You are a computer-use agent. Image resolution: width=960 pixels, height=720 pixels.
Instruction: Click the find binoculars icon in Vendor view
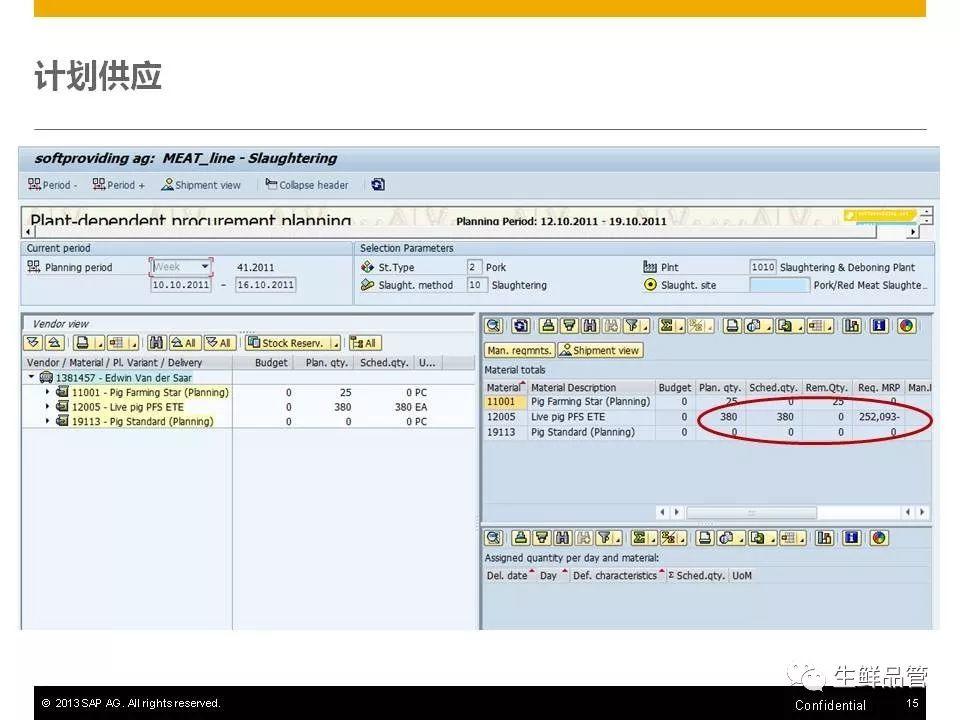coord(156,343)
